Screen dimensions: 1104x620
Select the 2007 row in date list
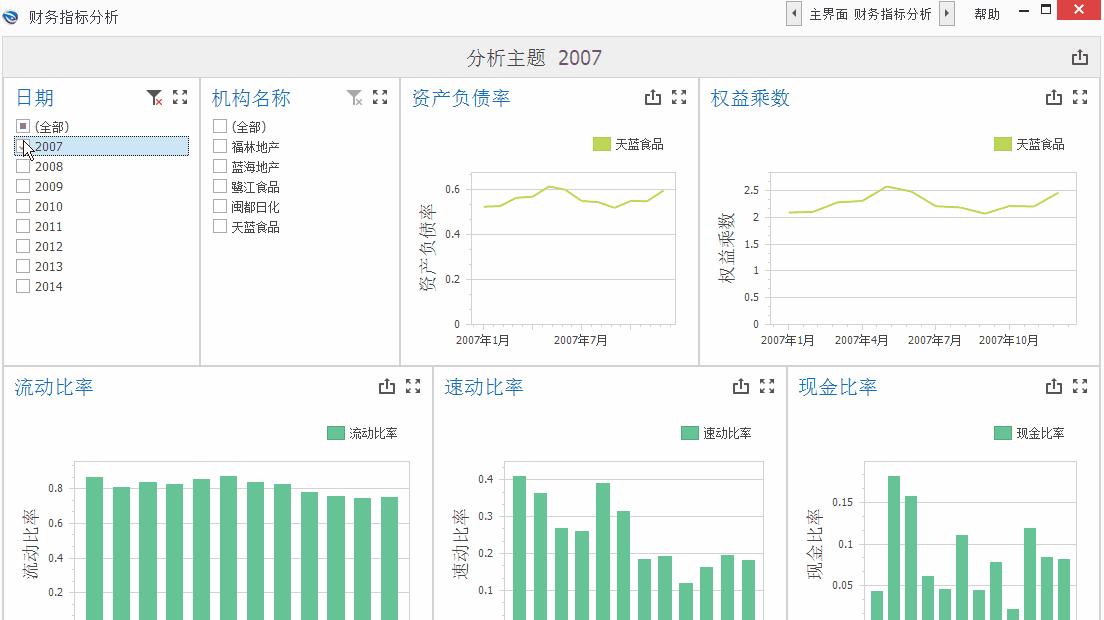(101, 146)
